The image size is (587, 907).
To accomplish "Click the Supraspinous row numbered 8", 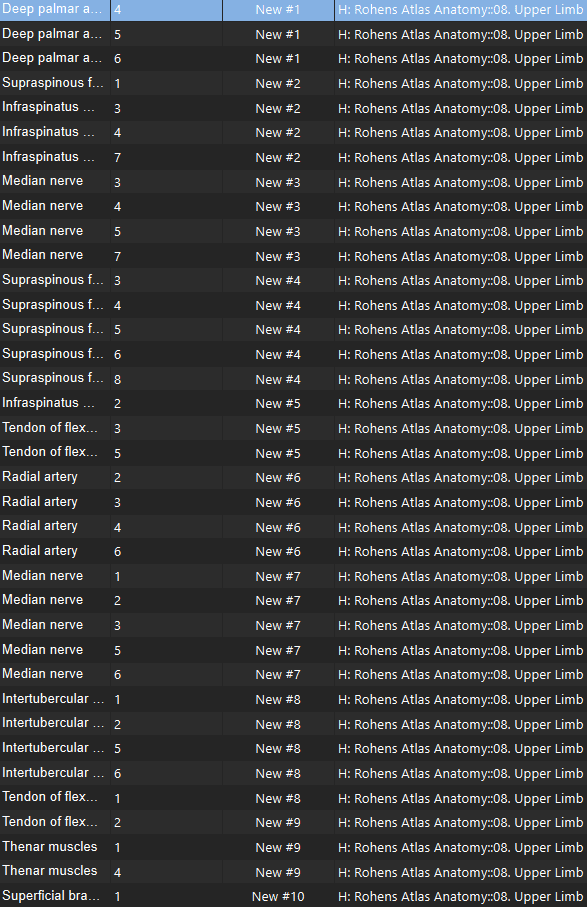I will 293,379.
